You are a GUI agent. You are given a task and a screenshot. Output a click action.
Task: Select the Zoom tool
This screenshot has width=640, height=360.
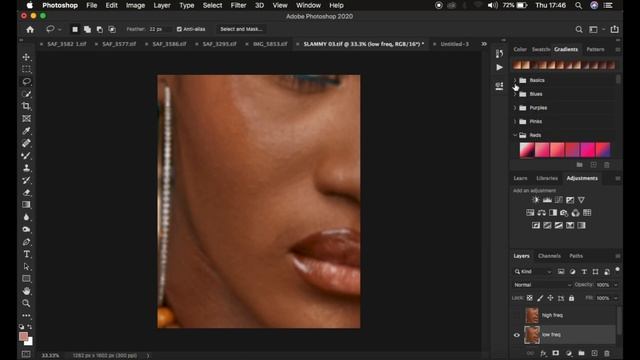click(x=27, y=303)
